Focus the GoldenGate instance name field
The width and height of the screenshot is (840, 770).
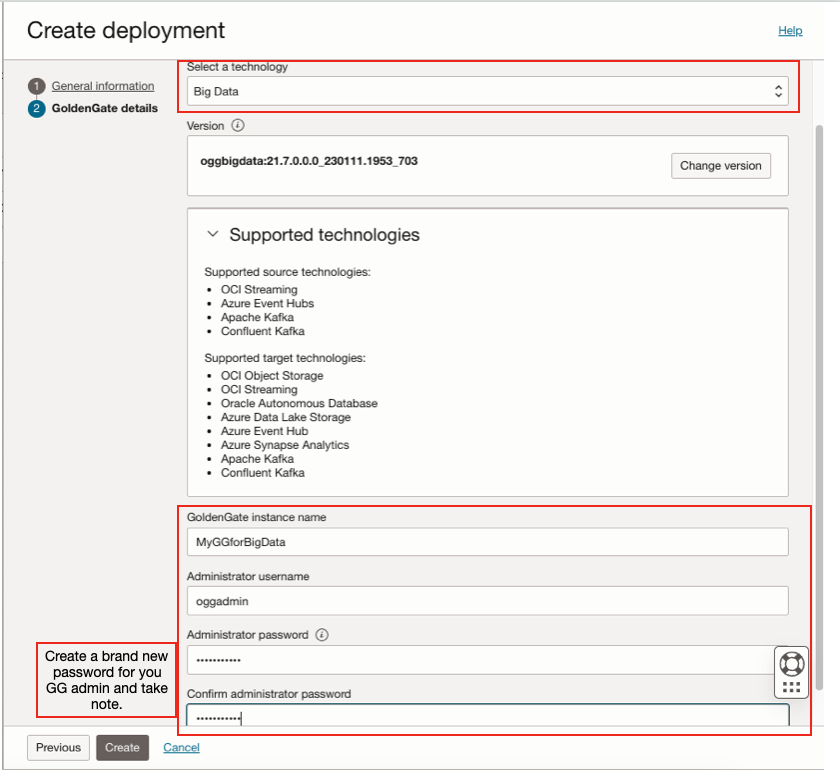[488, 542]
